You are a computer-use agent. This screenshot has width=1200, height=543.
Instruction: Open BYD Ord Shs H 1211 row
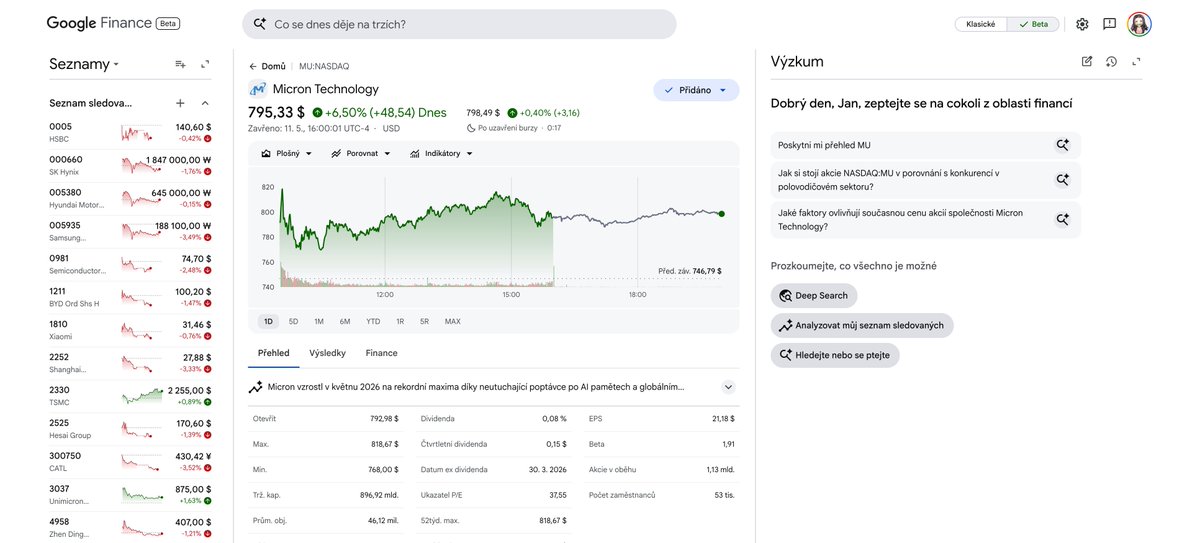pyautogui.click(x=130, y=297)
